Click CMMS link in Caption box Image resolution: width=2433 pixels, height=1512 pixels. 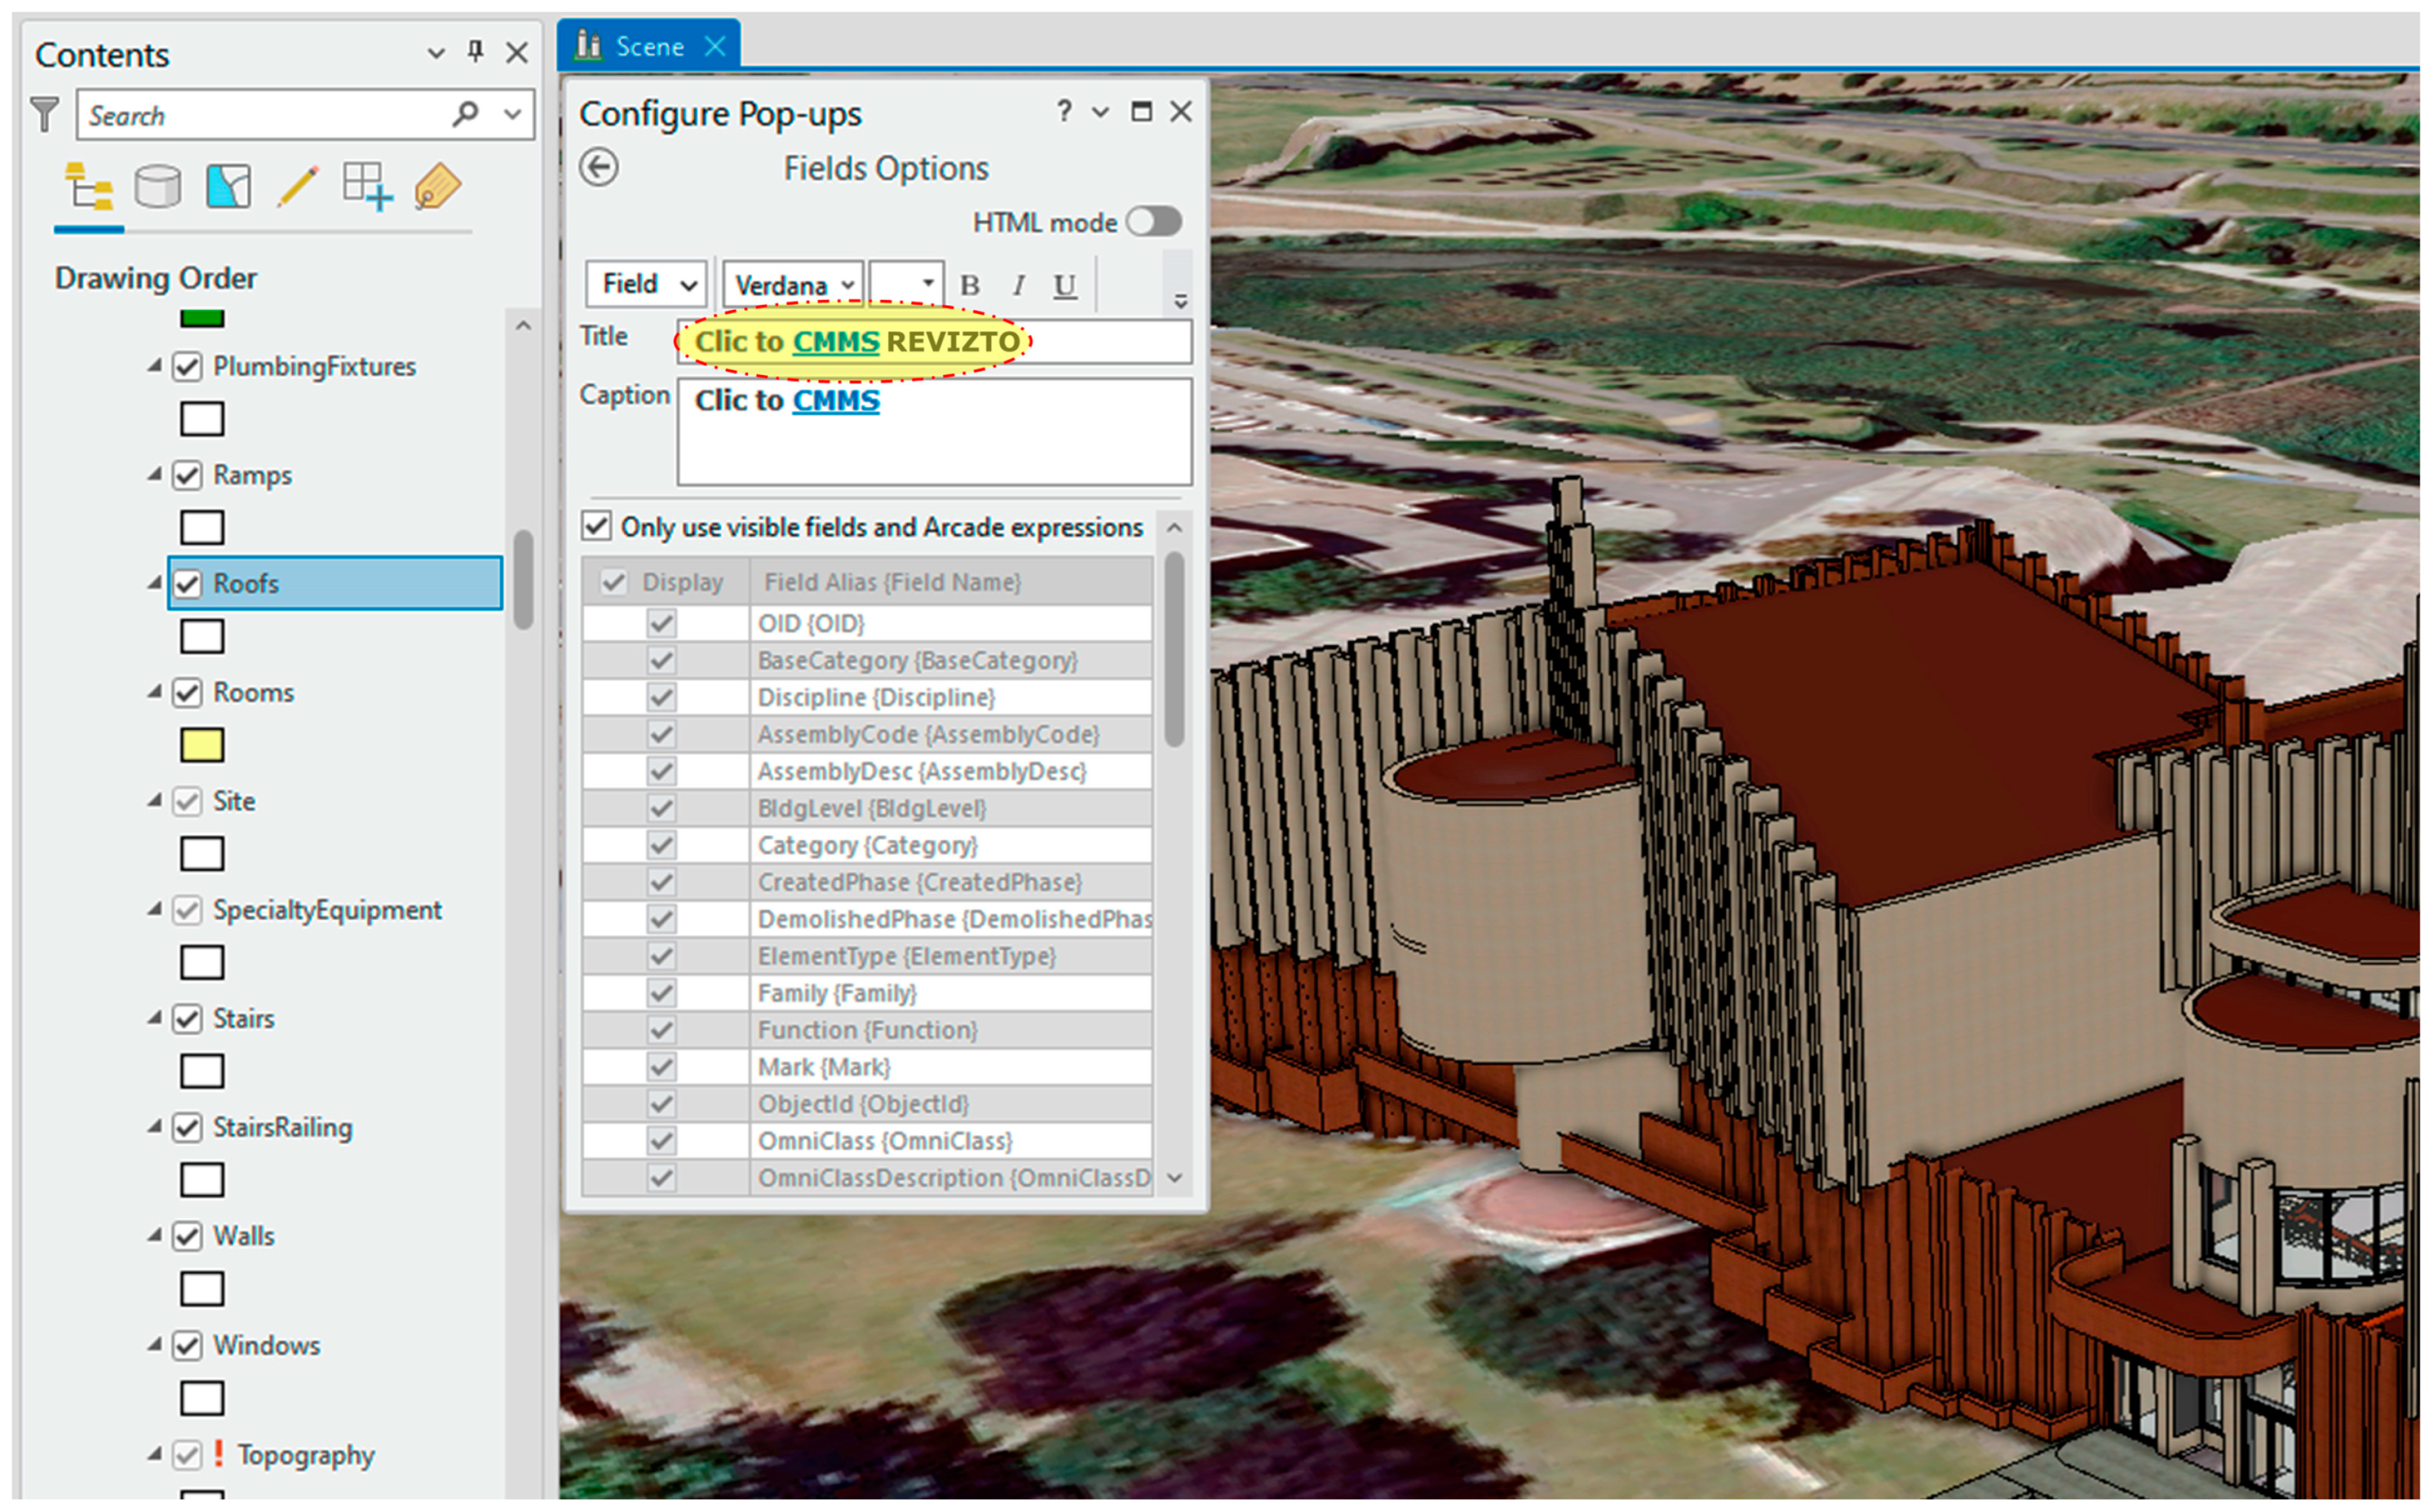(x=836, y=401)
